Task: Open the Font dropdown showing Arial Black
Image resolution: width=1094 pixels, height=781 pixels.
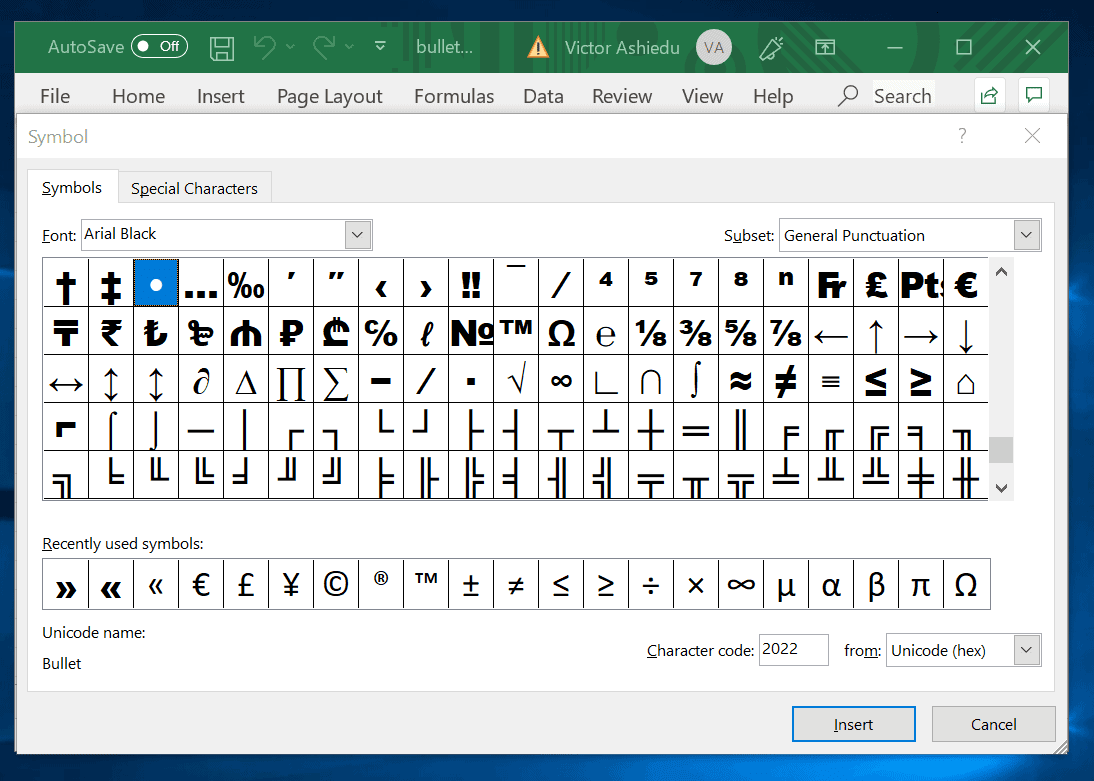Action: [357, 234]
